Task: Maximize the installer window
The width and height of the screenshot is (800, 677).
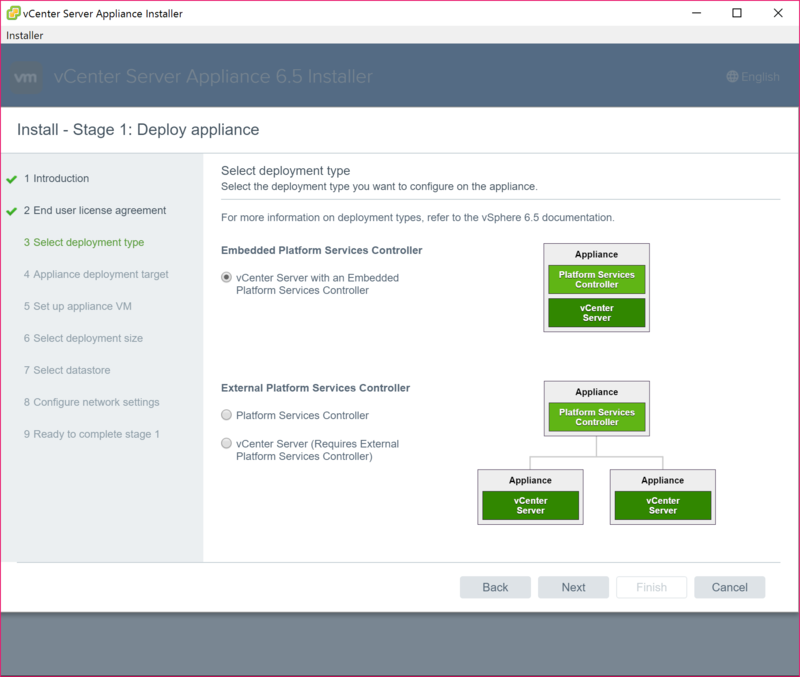Action: pos(737,13)
